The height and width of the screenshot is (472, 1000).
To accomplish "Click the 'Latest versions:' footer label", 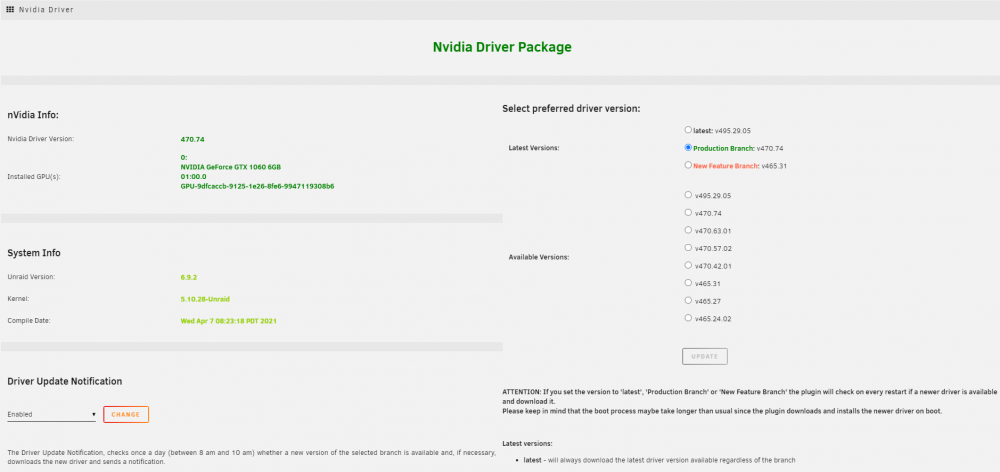I will point(527,443).
